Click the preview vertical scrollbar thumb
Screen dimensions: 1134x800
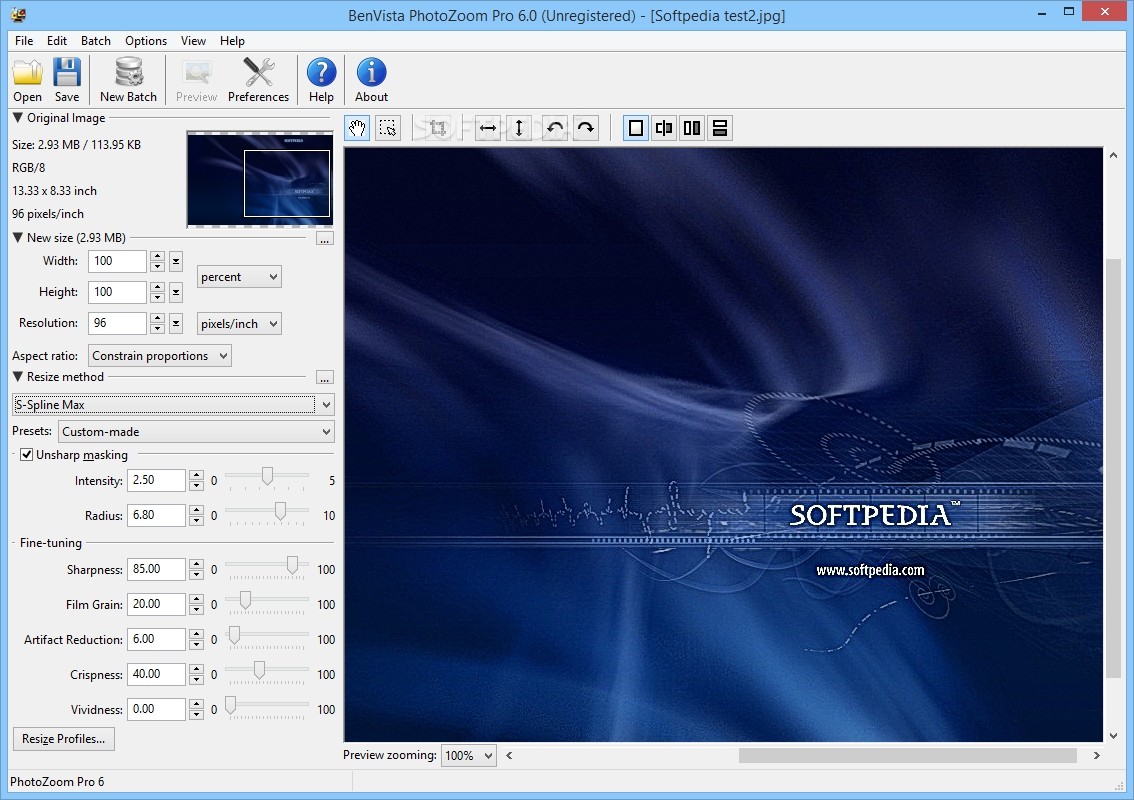(1113, 468)
